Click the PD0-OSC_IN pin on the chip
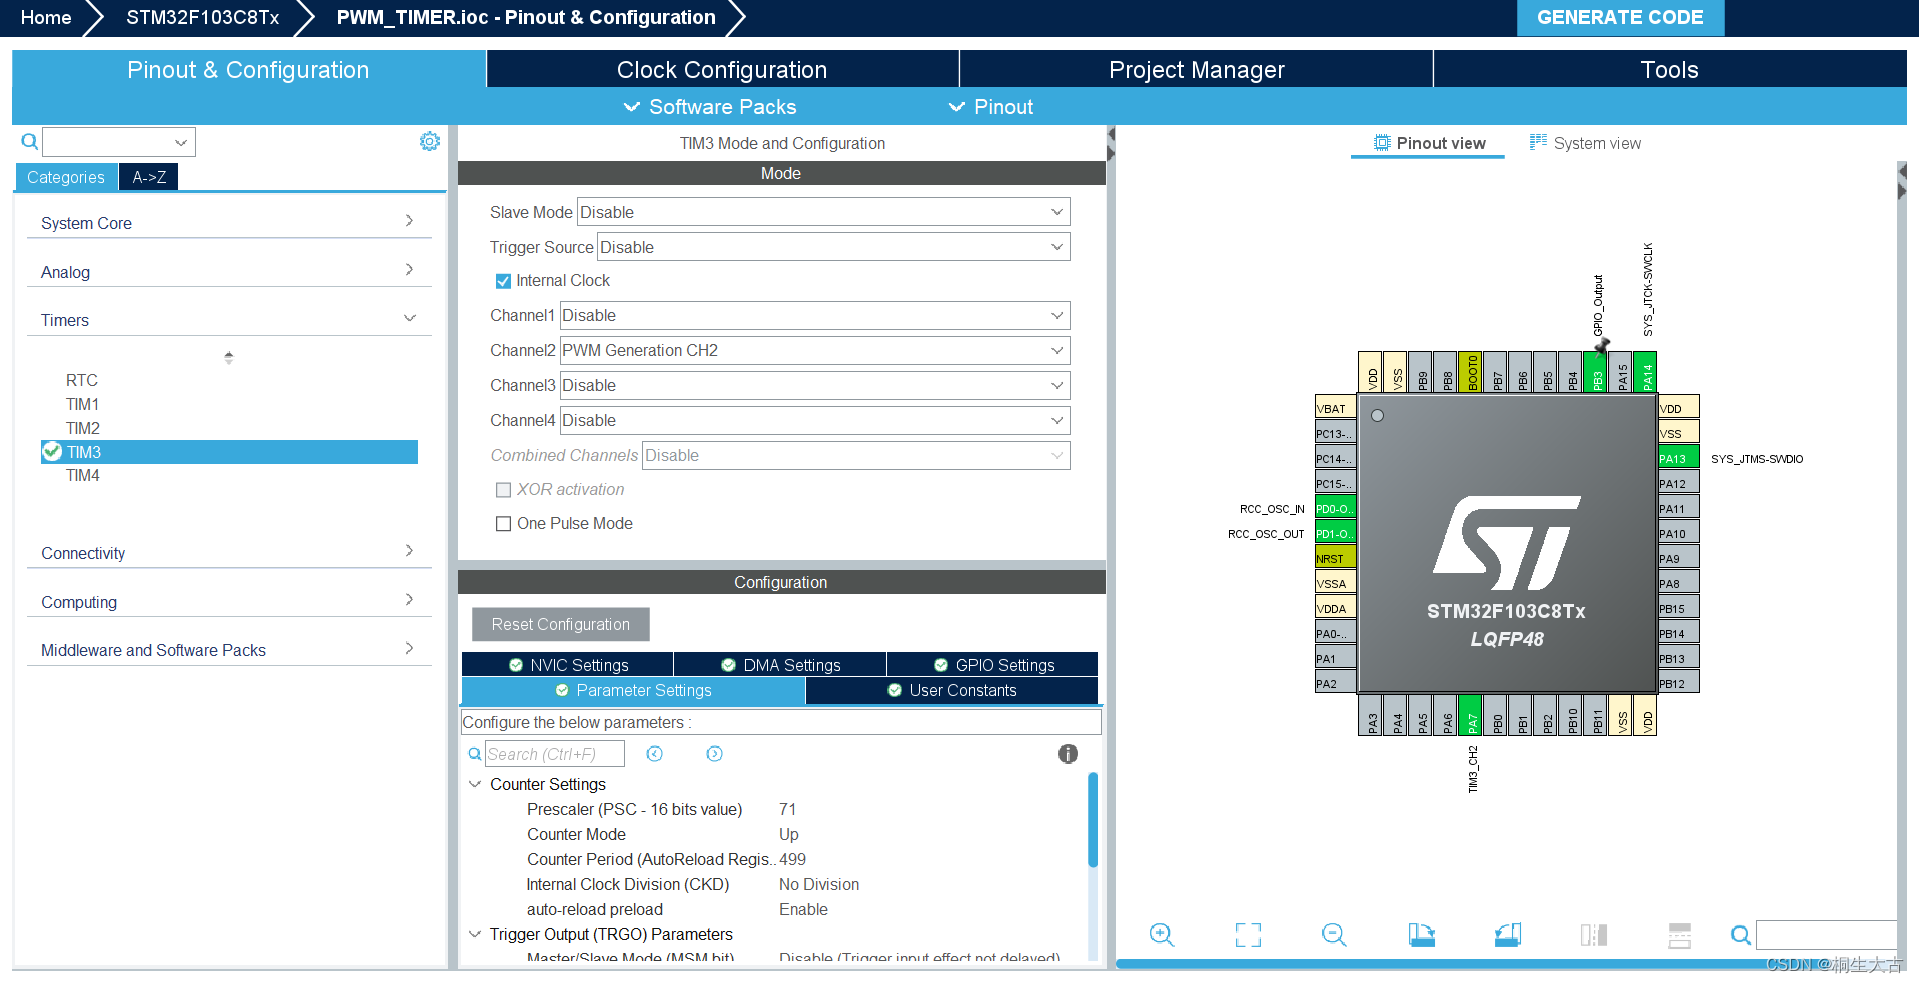This screenshot has height=983, width=1919. coord(1336,508)
